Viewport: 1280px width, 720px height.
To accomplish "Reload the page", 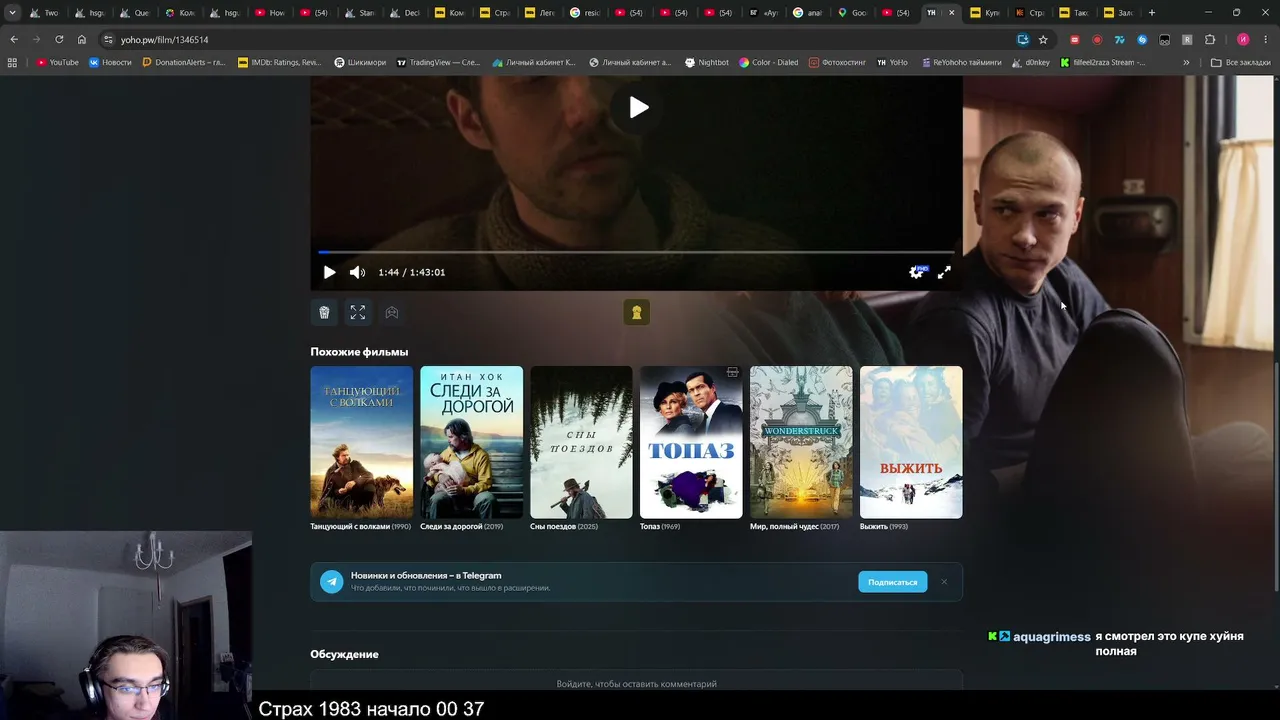I will pos(59,40).
